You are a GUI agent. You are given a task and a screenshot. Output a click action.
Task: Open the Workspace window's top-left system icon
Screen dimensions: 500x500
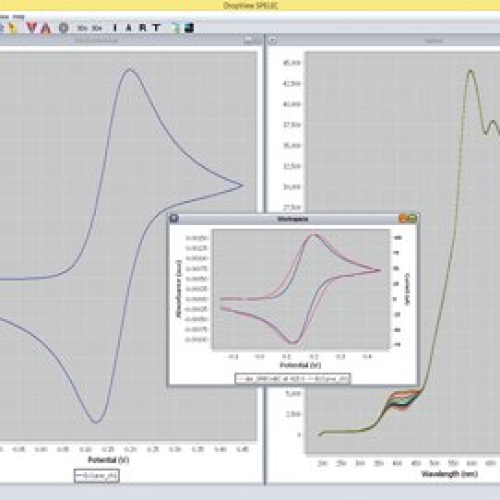pyautogui.click(x=174, y=219)
